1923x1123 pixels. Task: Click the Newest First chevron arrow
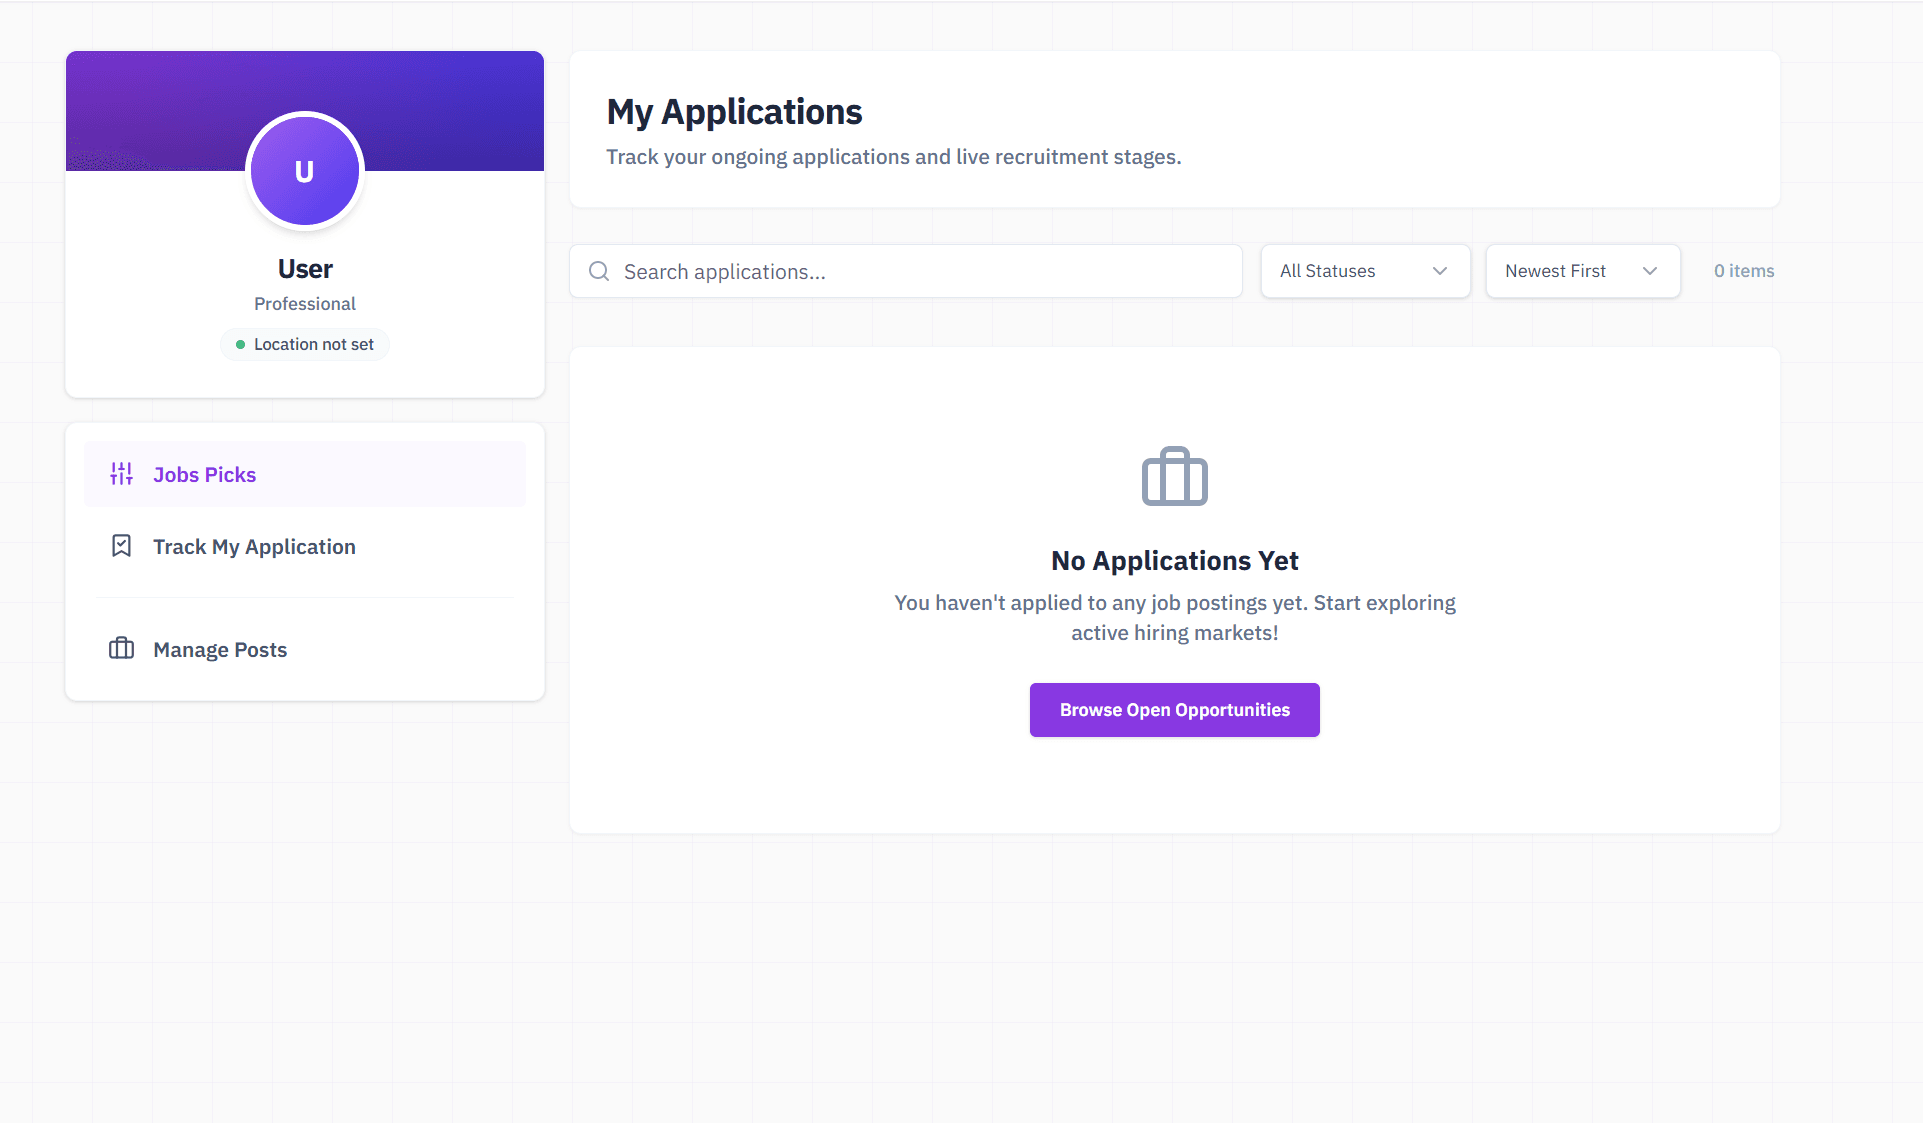pos(1650,271)
